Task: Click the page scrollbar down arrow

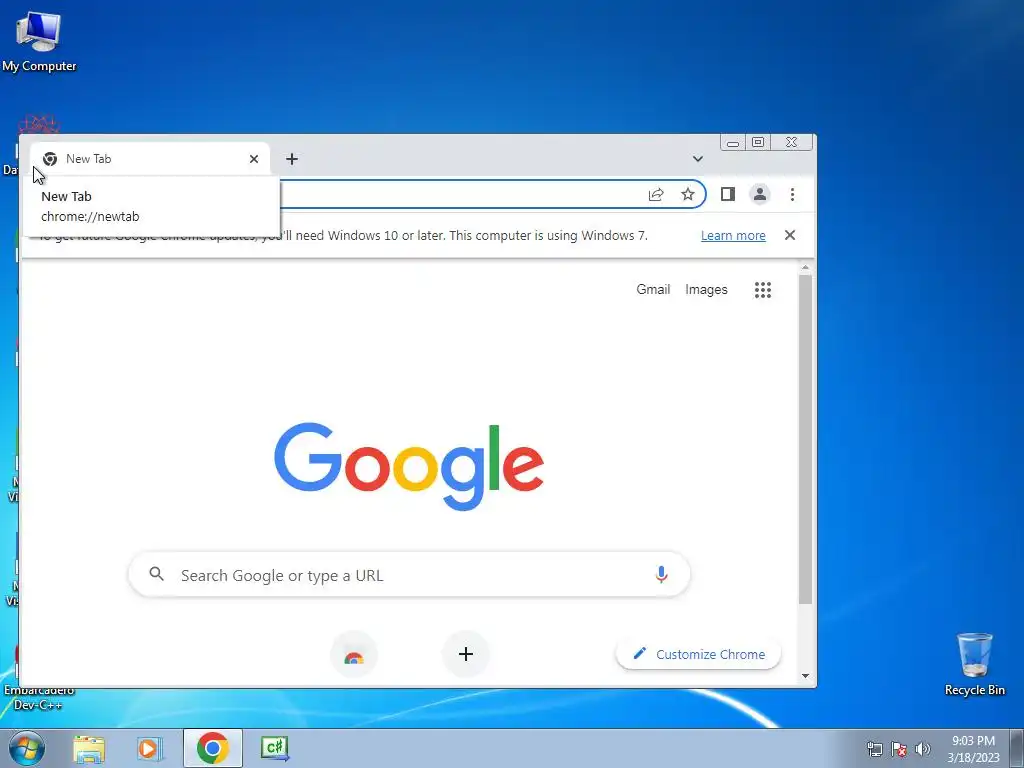Action: (805, 676)
